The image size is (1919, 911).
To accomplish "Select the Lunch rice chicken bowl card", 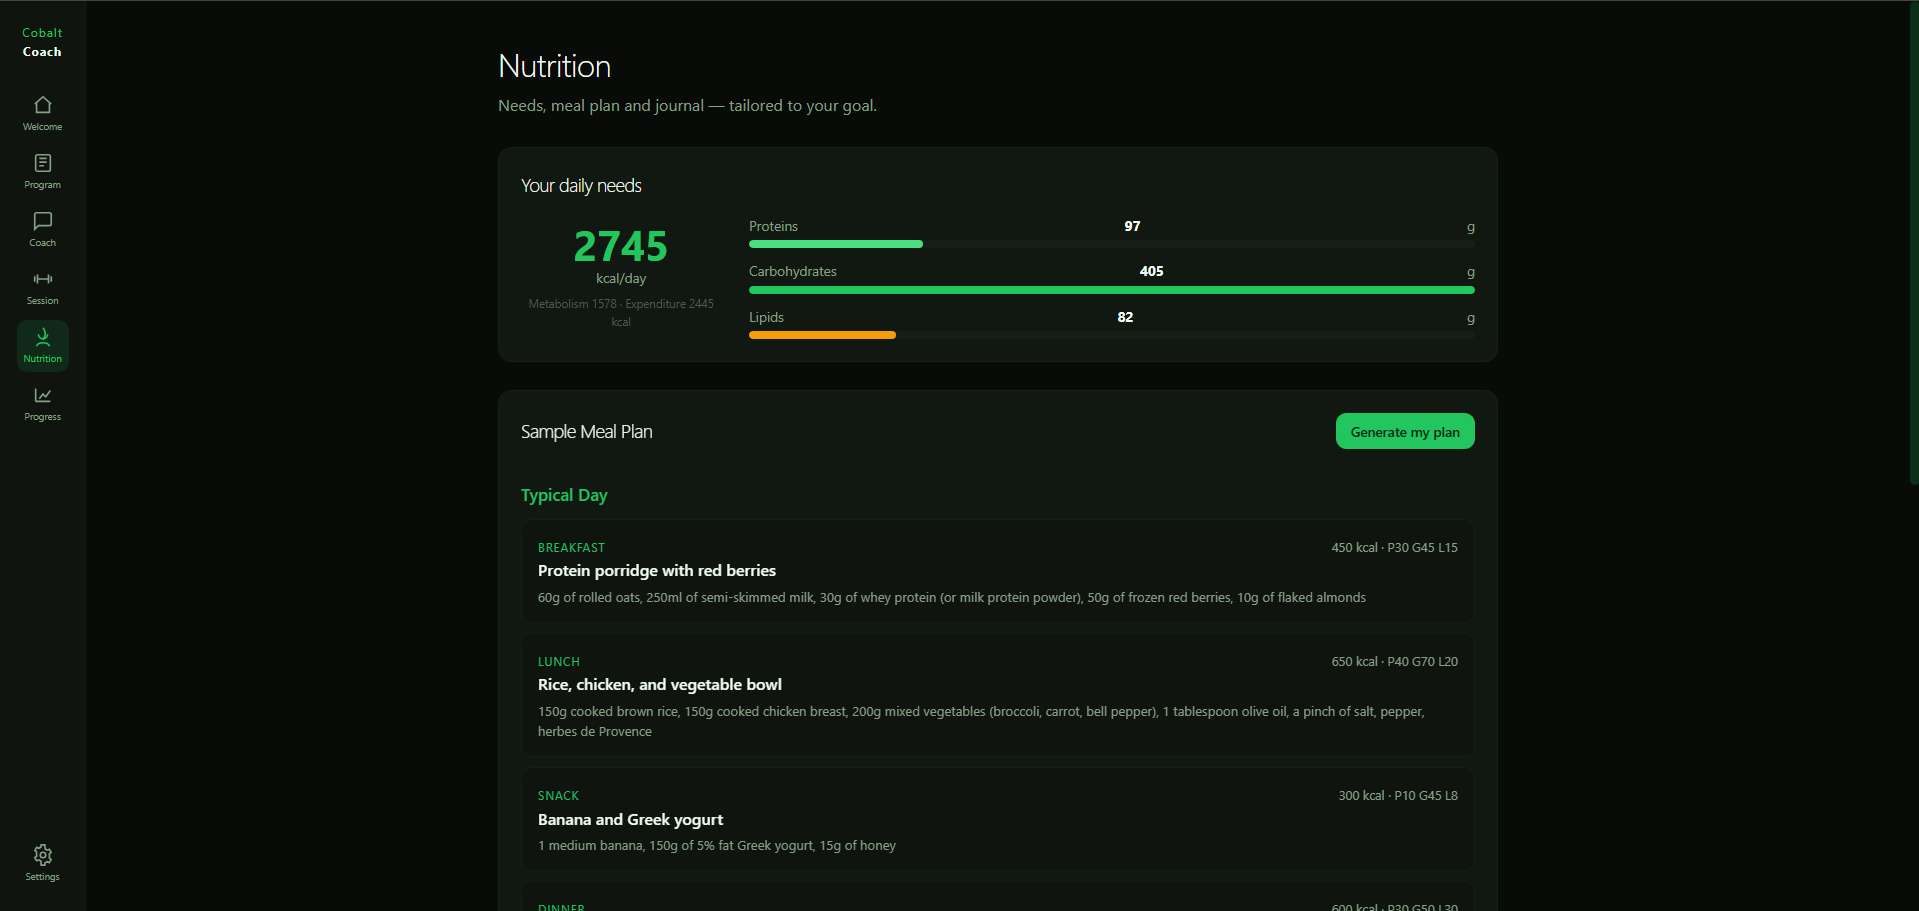I will click(x=997, y=695).
